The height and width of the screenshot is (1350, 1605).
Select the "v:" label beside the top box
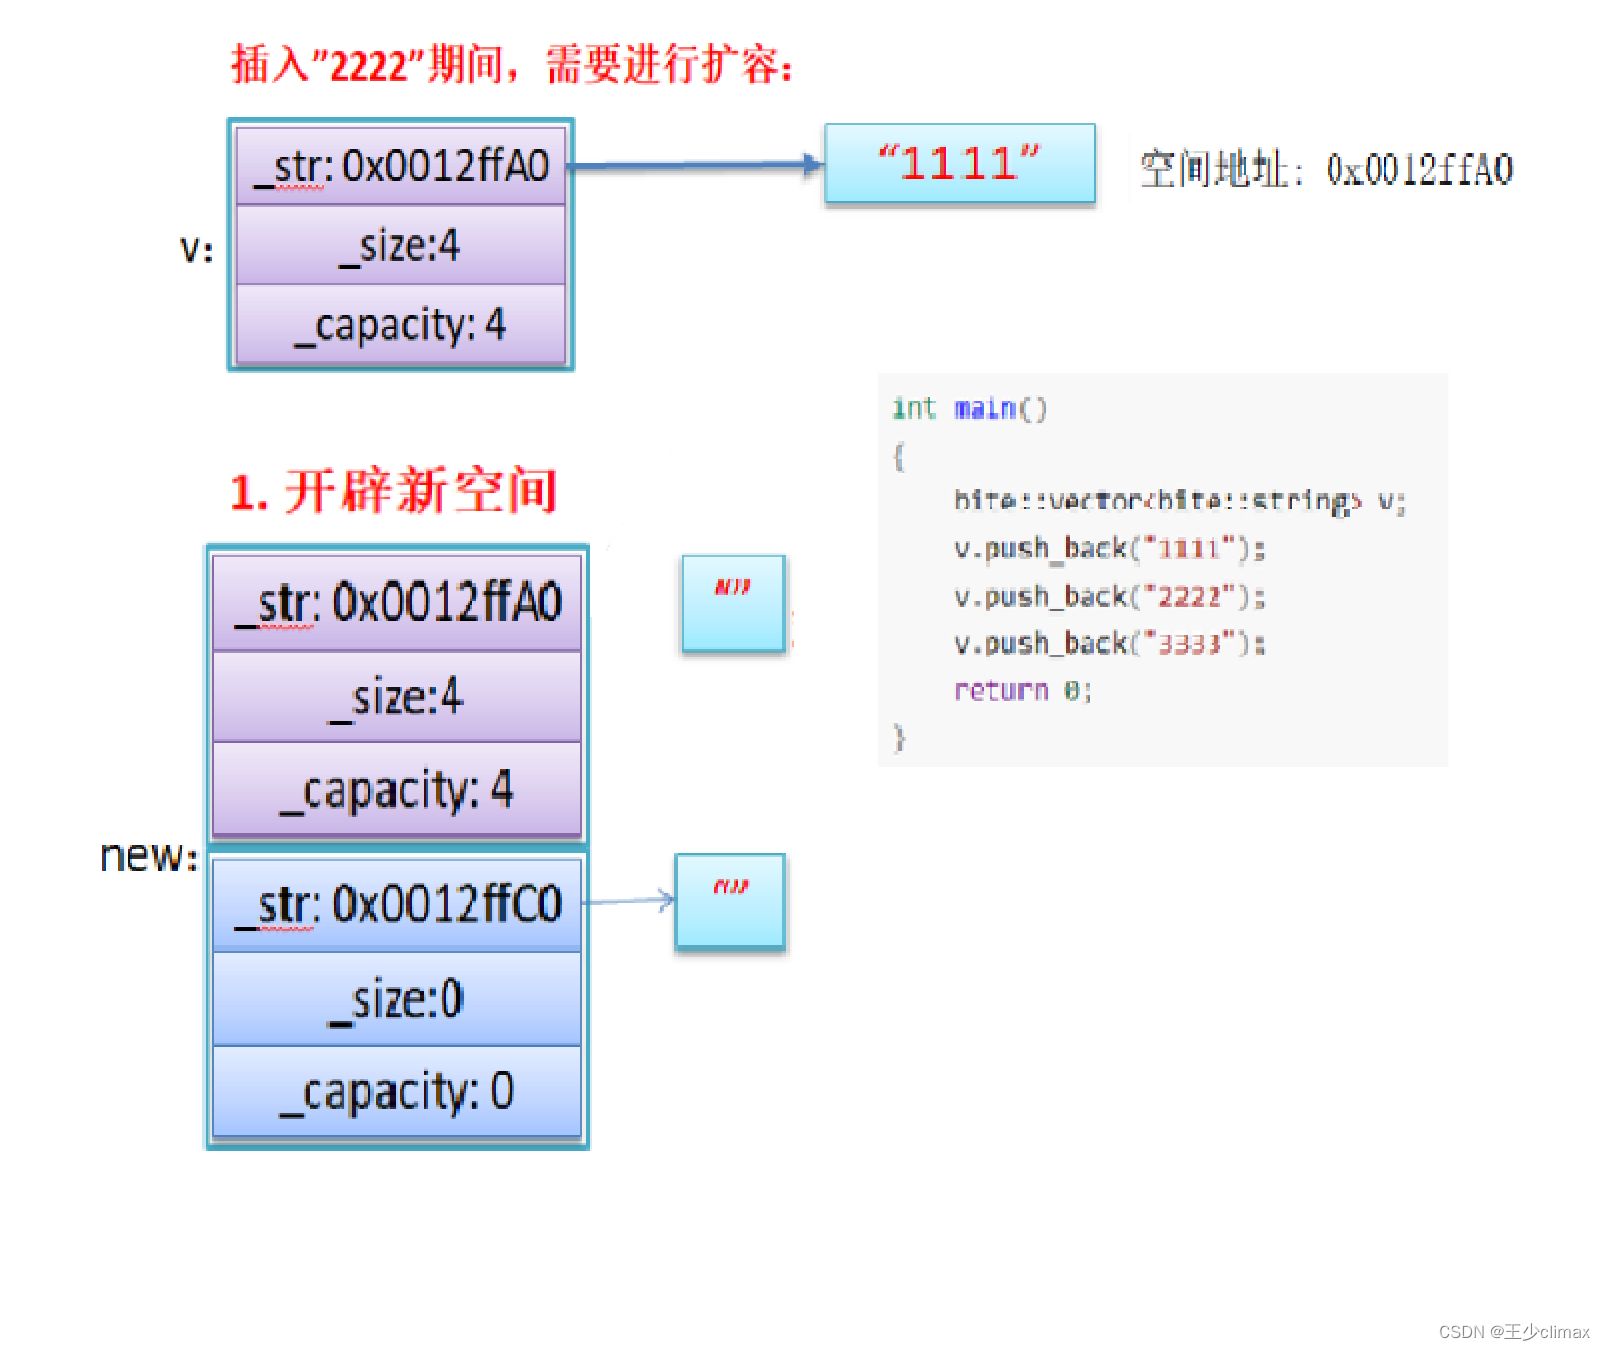[x=196, y=249]
